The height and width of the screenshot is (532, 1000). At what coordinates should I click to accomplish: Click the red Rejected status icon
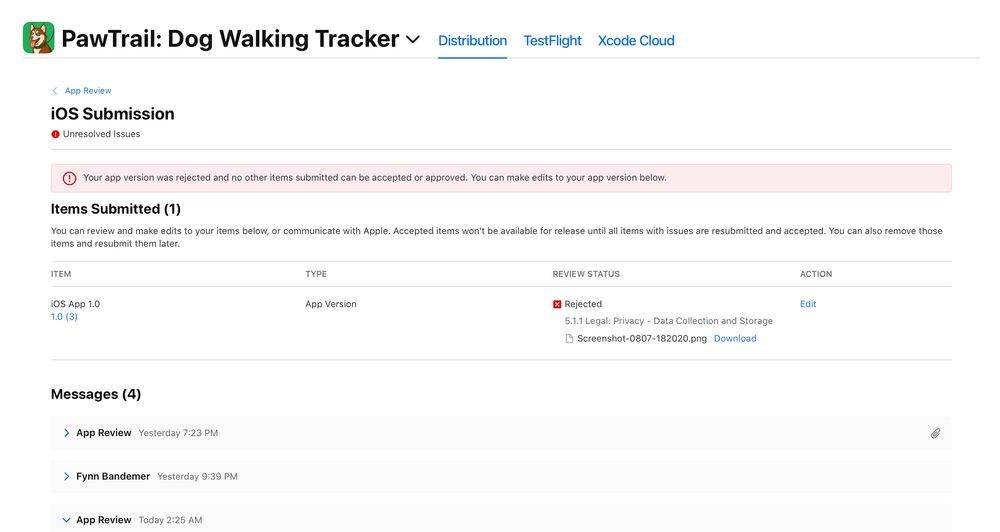click(x=557, y=304)
